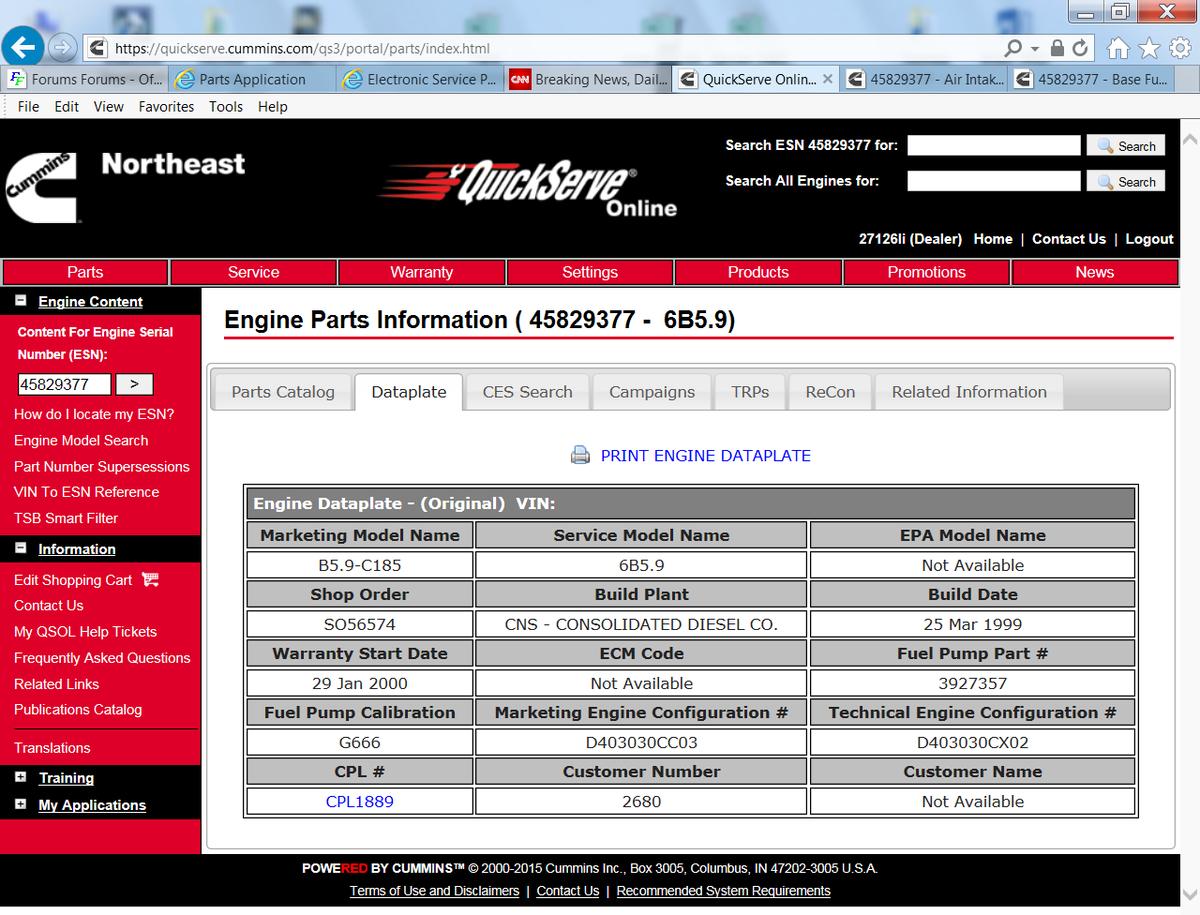
Task: Click Contact Us in the header
Action: 1068,239
